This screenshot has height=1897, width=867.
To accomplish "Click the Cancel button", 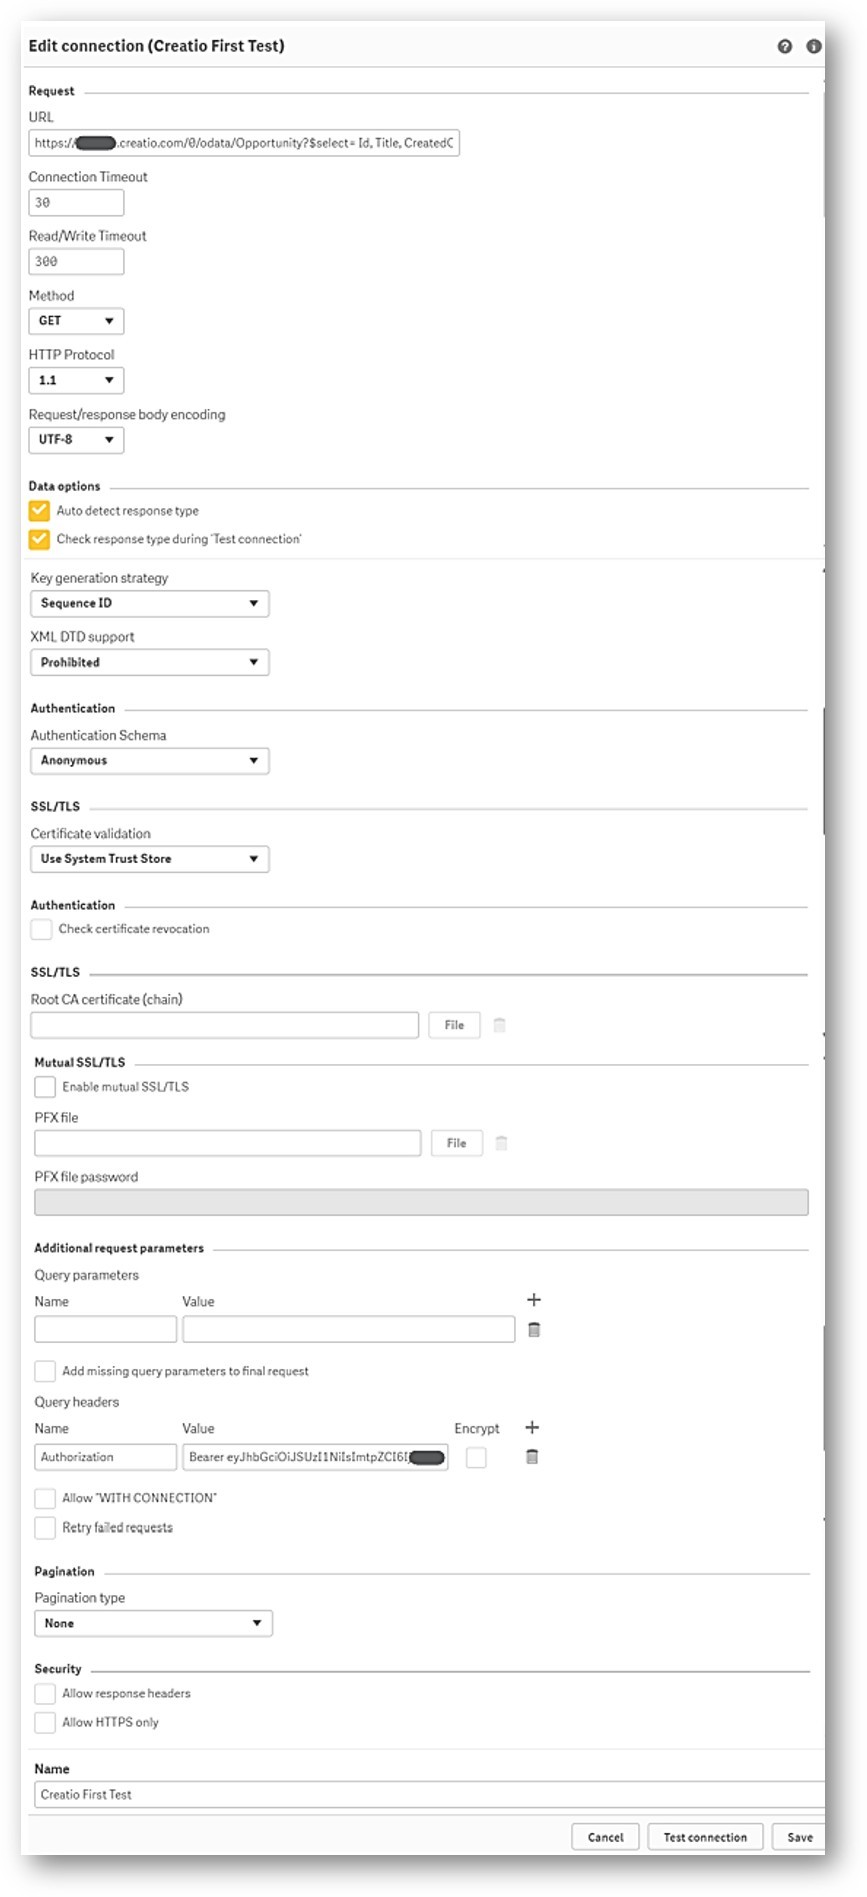I will (x=605, y=1838).
